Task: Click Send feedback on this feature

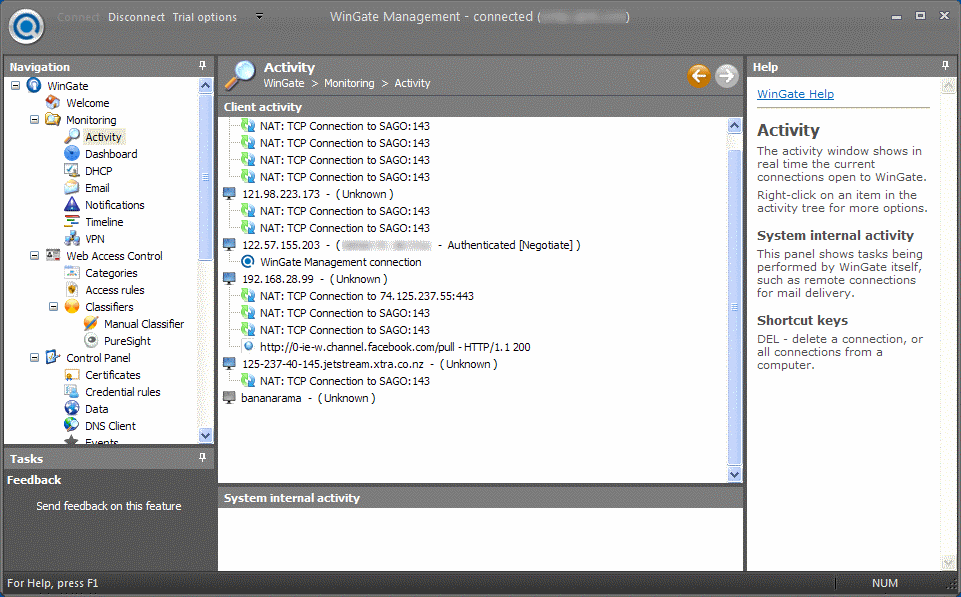Action: point(108,506)
